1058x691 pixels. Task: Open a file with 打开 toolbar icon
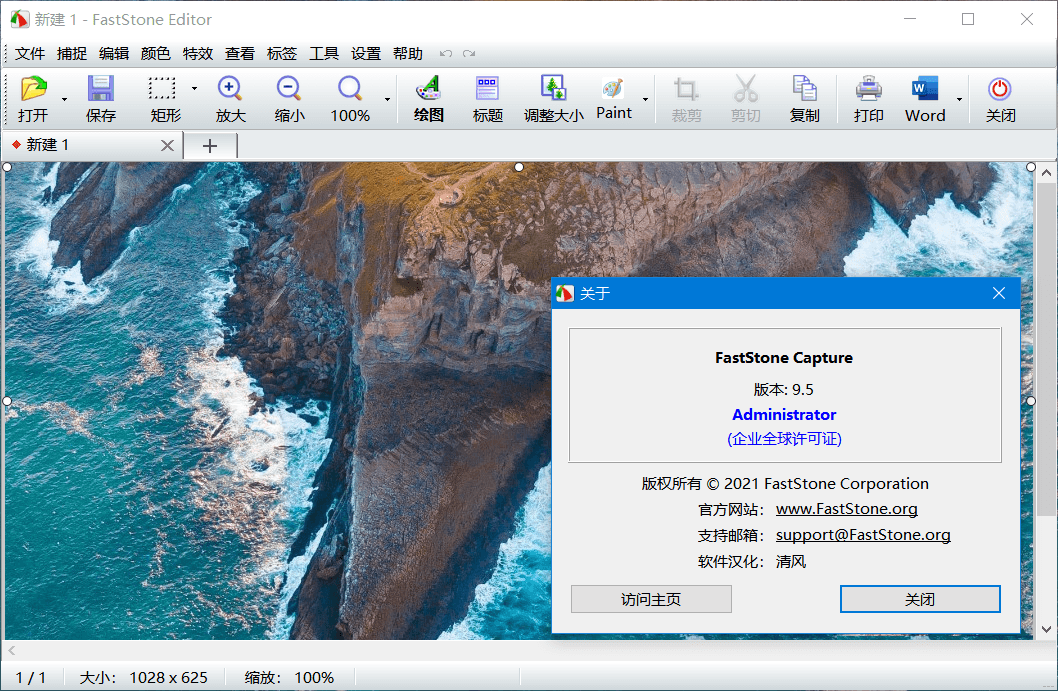(33, 99)
